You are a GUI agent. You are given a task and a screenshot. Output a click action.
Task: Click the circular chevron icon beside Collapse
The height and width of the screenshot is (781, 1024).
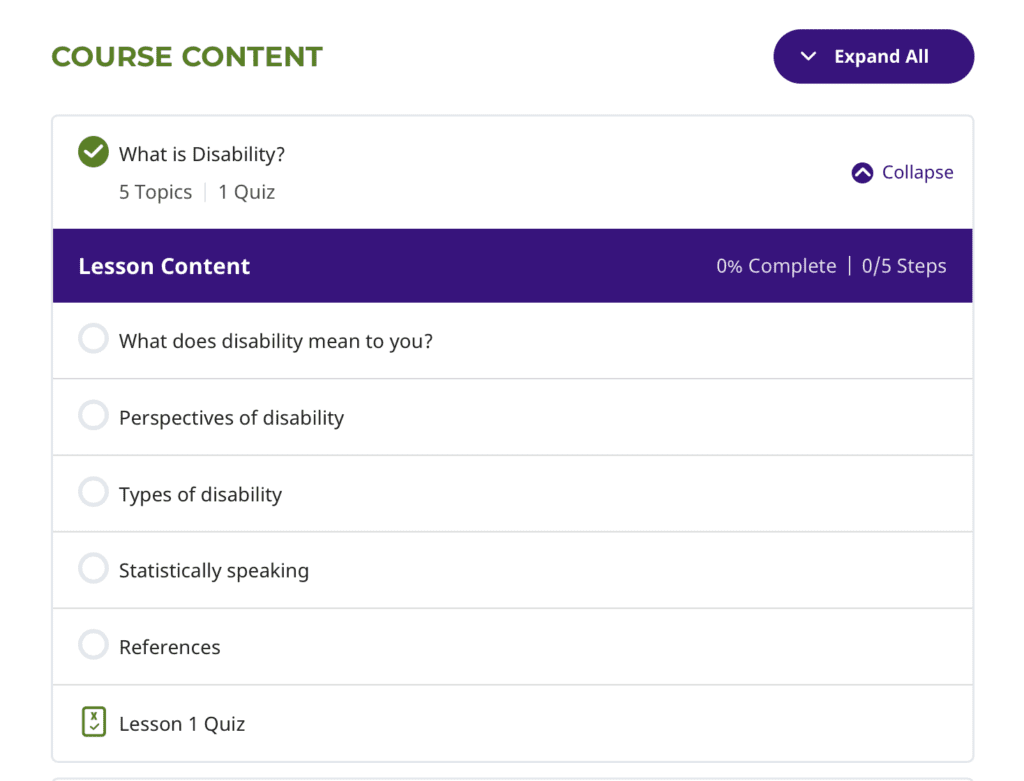click(x=862, y=172)
